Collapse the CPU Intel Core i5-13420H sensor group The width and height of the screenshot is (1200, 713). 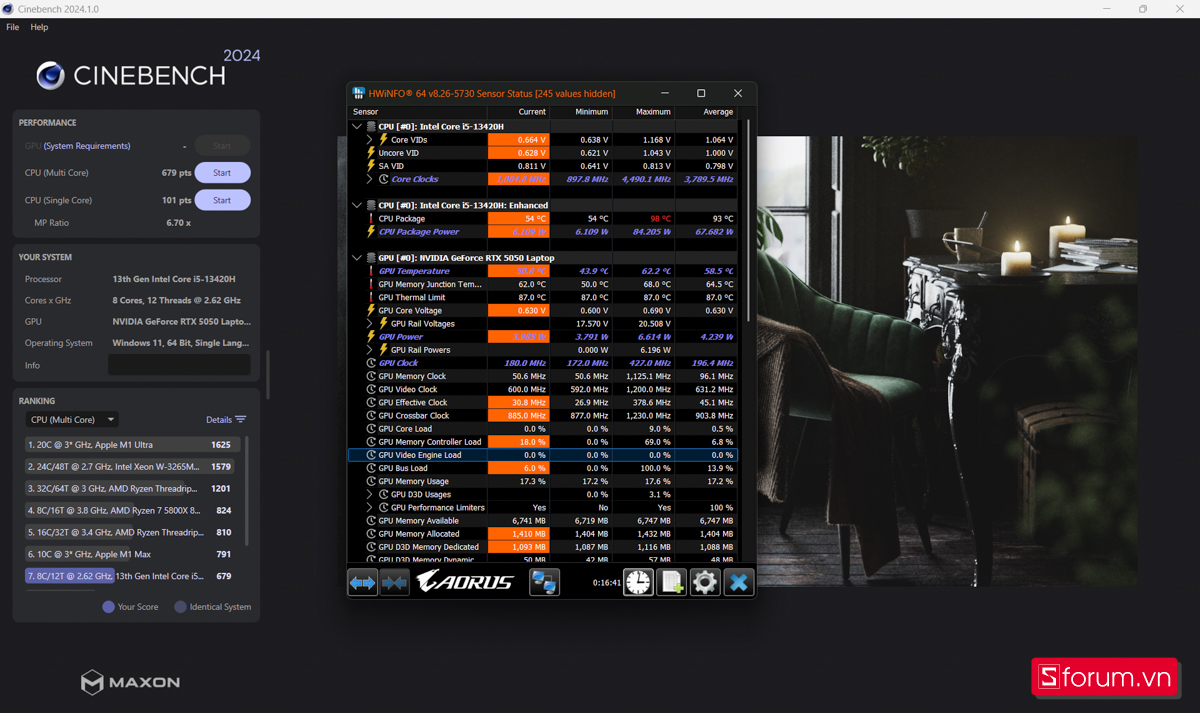[x=358, y=127]
